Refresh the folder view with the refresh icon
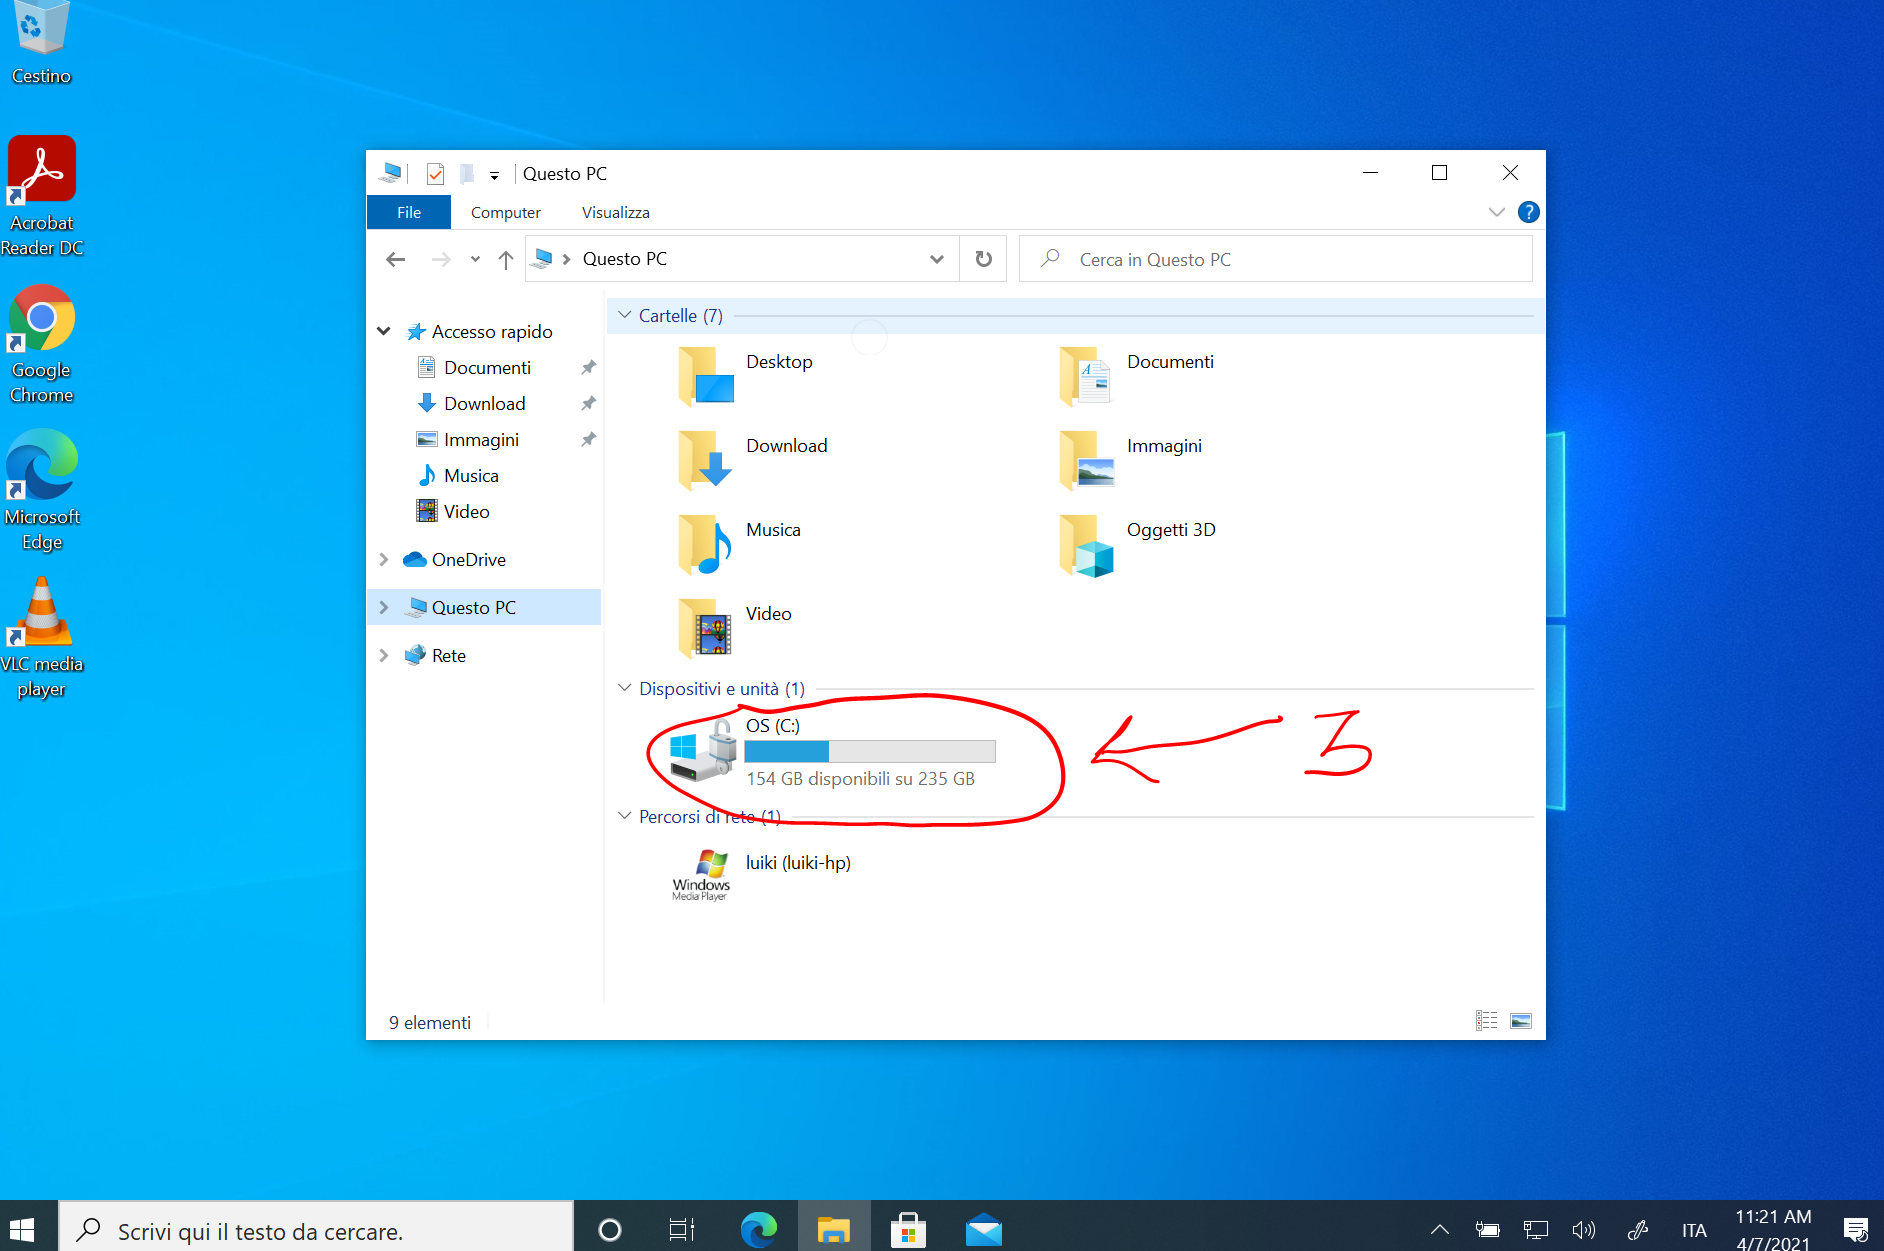The width and height of the screenshot is (1884, 1251). tap(983, 258)
